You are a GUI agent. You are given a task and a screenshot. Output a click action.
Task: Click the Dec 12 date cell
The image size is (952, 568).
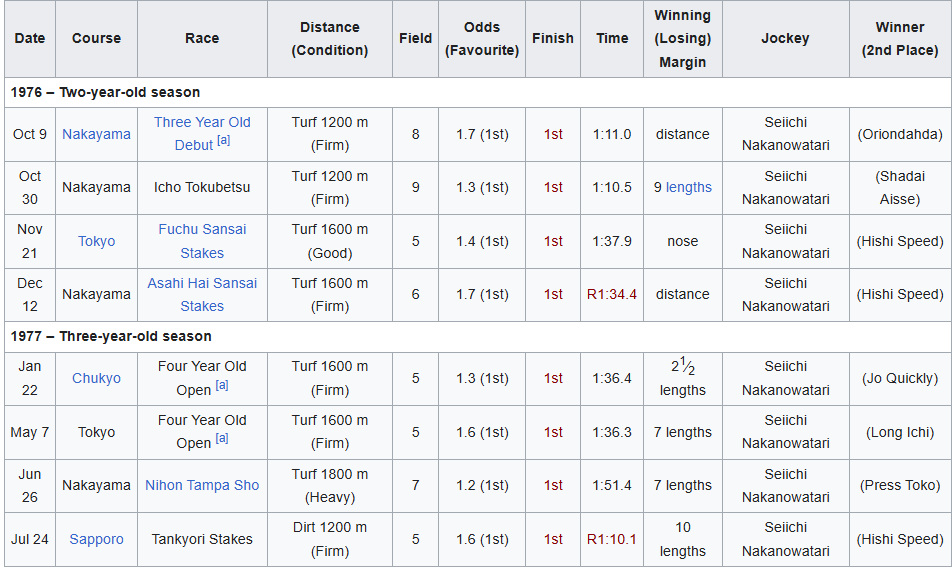[30, 295]
